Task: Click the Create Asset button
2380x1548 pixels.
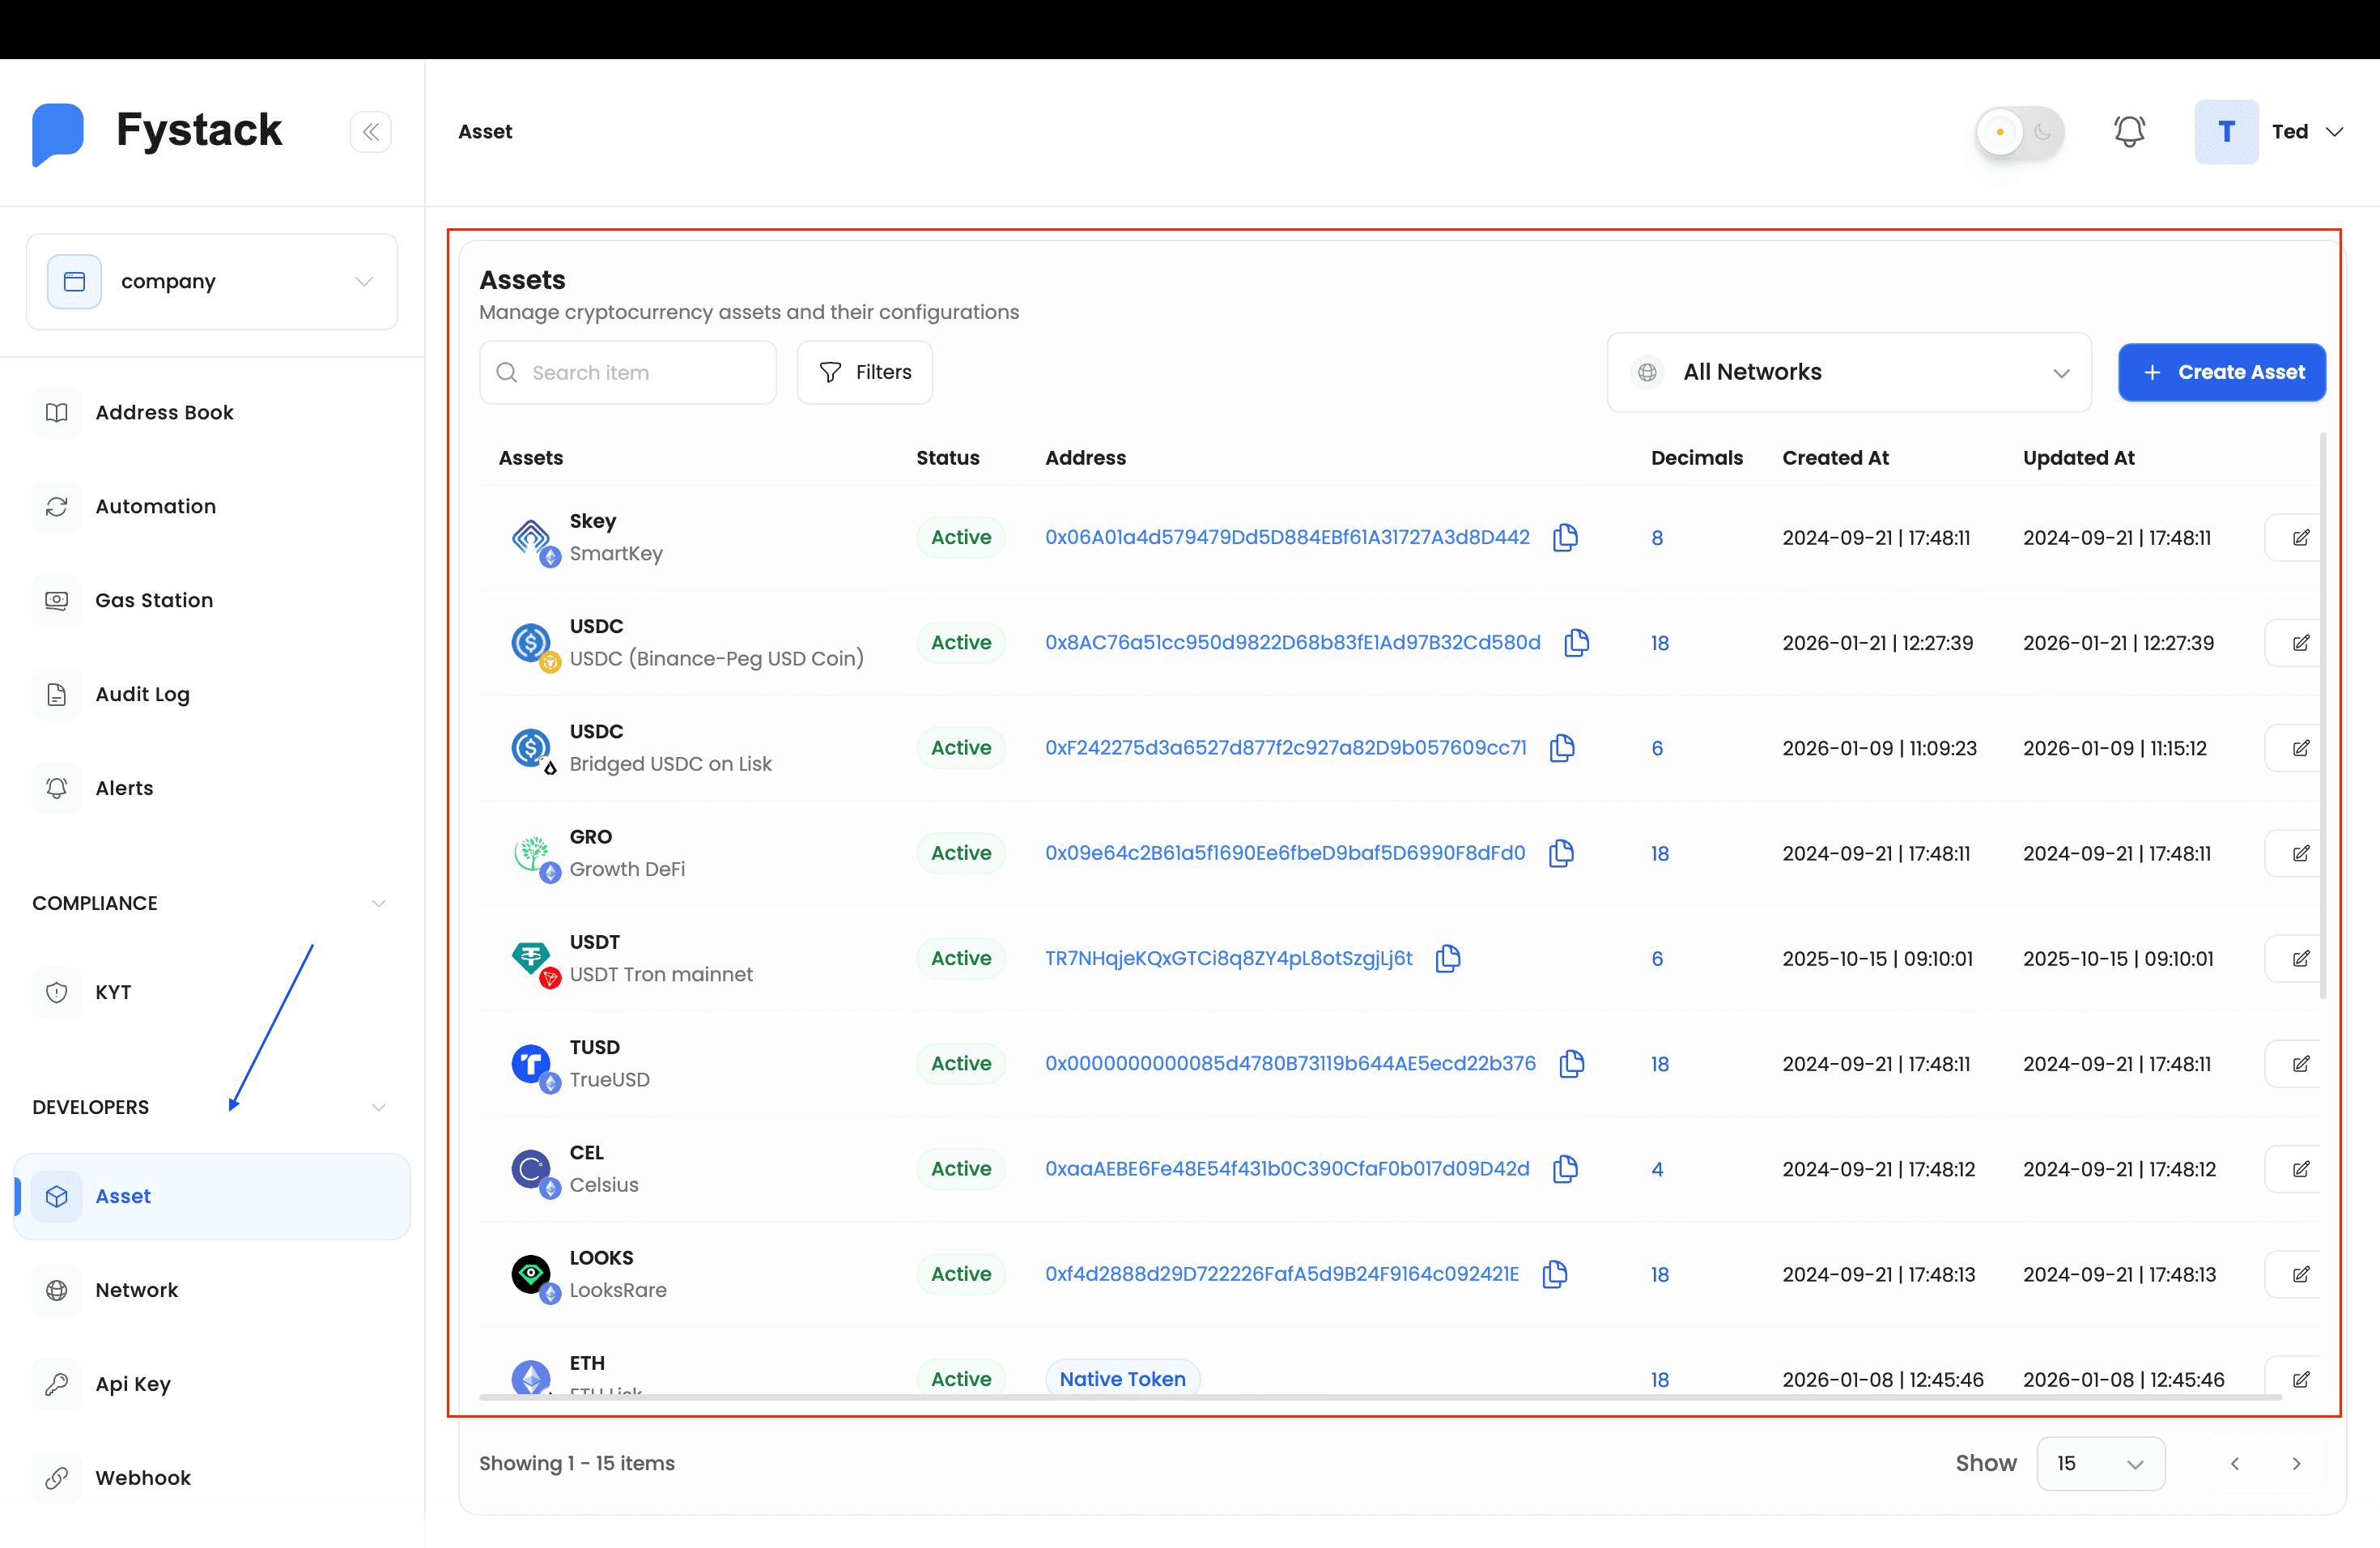Action: 2221,372
